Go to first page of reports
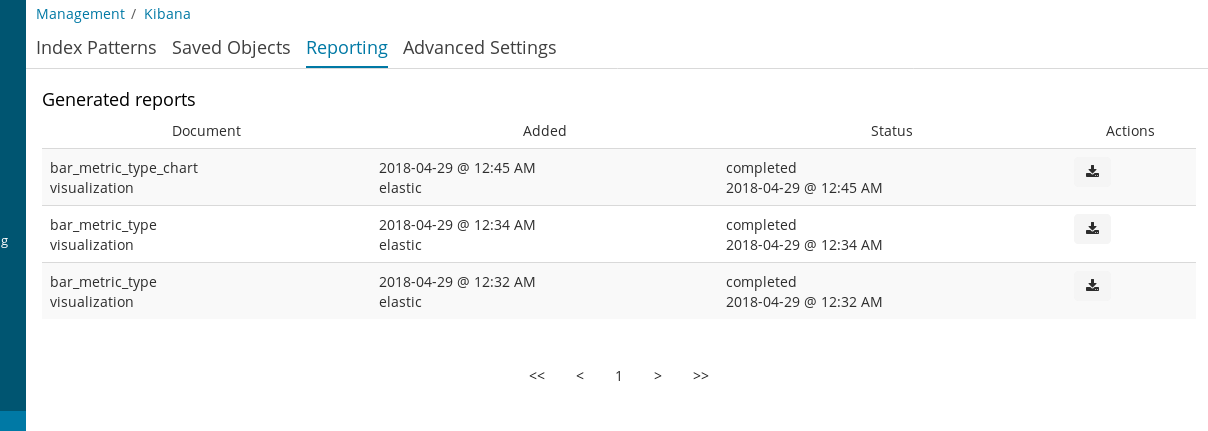Image resolution: width=1208 pixels, height=431 pixels. pyautogui.click(x=537, y=376)
